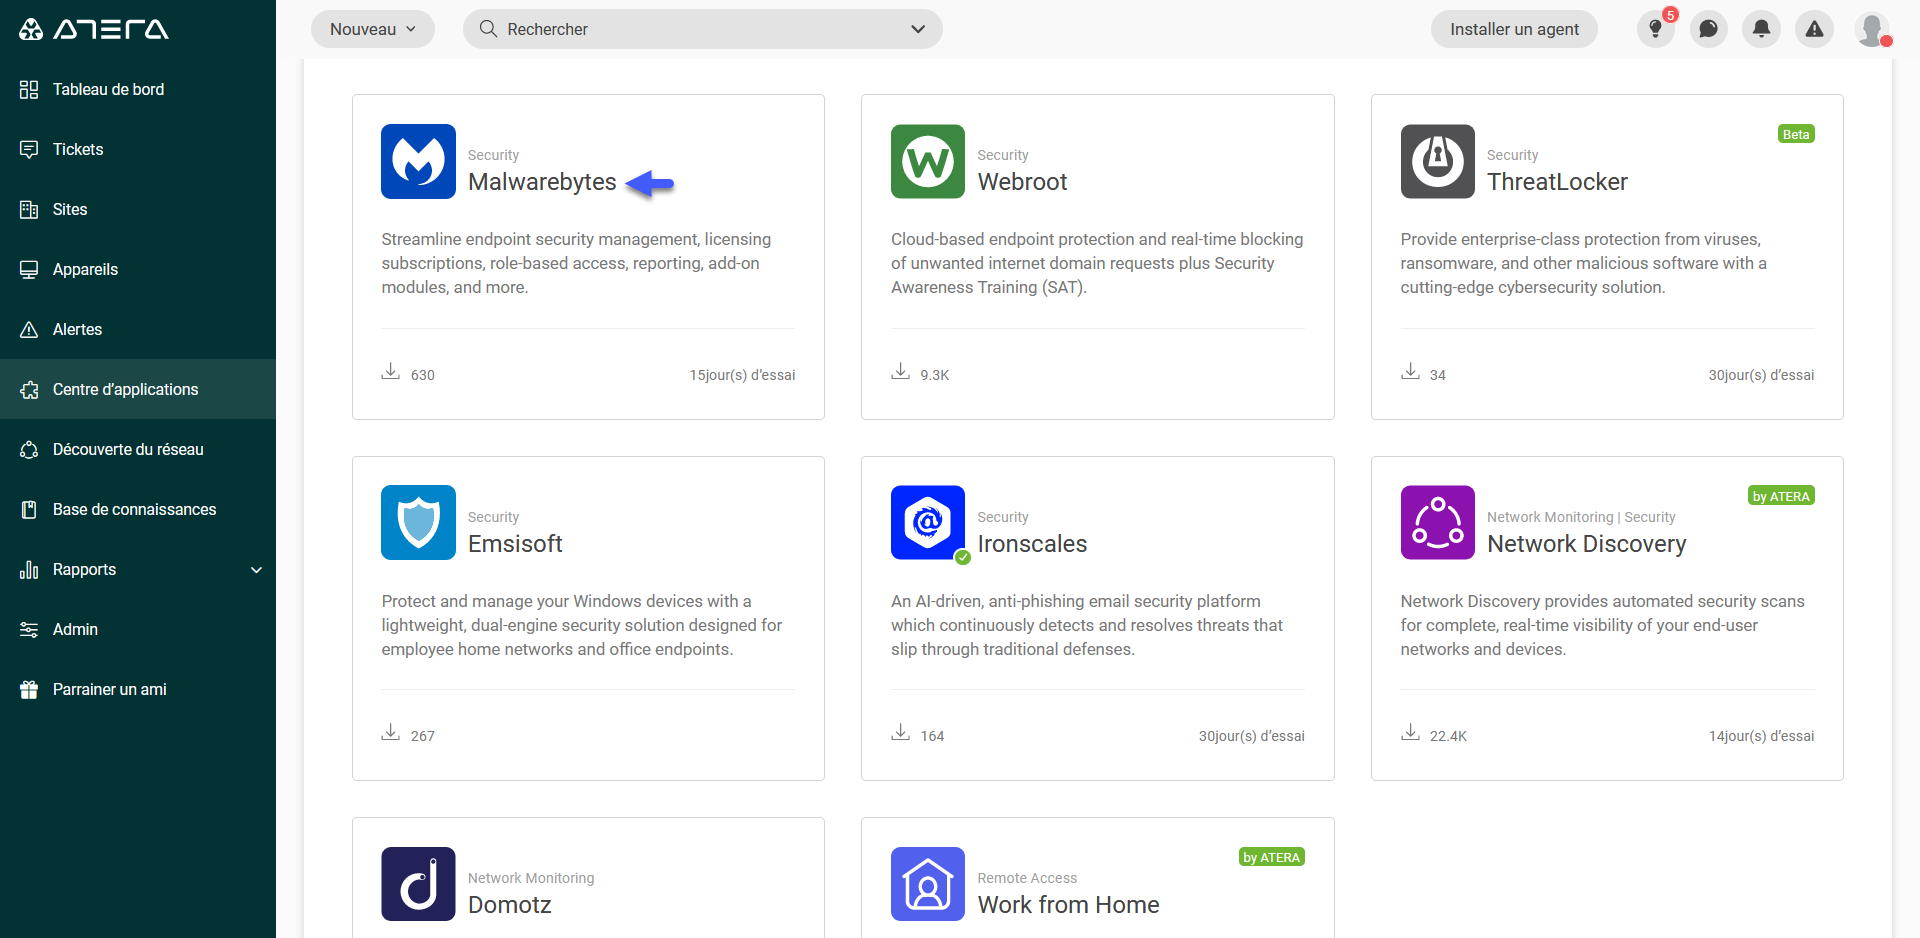This screenshot has height=938, width=1920.
Task: Click the Malwarebytes download count icon
Action: coord(391,372)
